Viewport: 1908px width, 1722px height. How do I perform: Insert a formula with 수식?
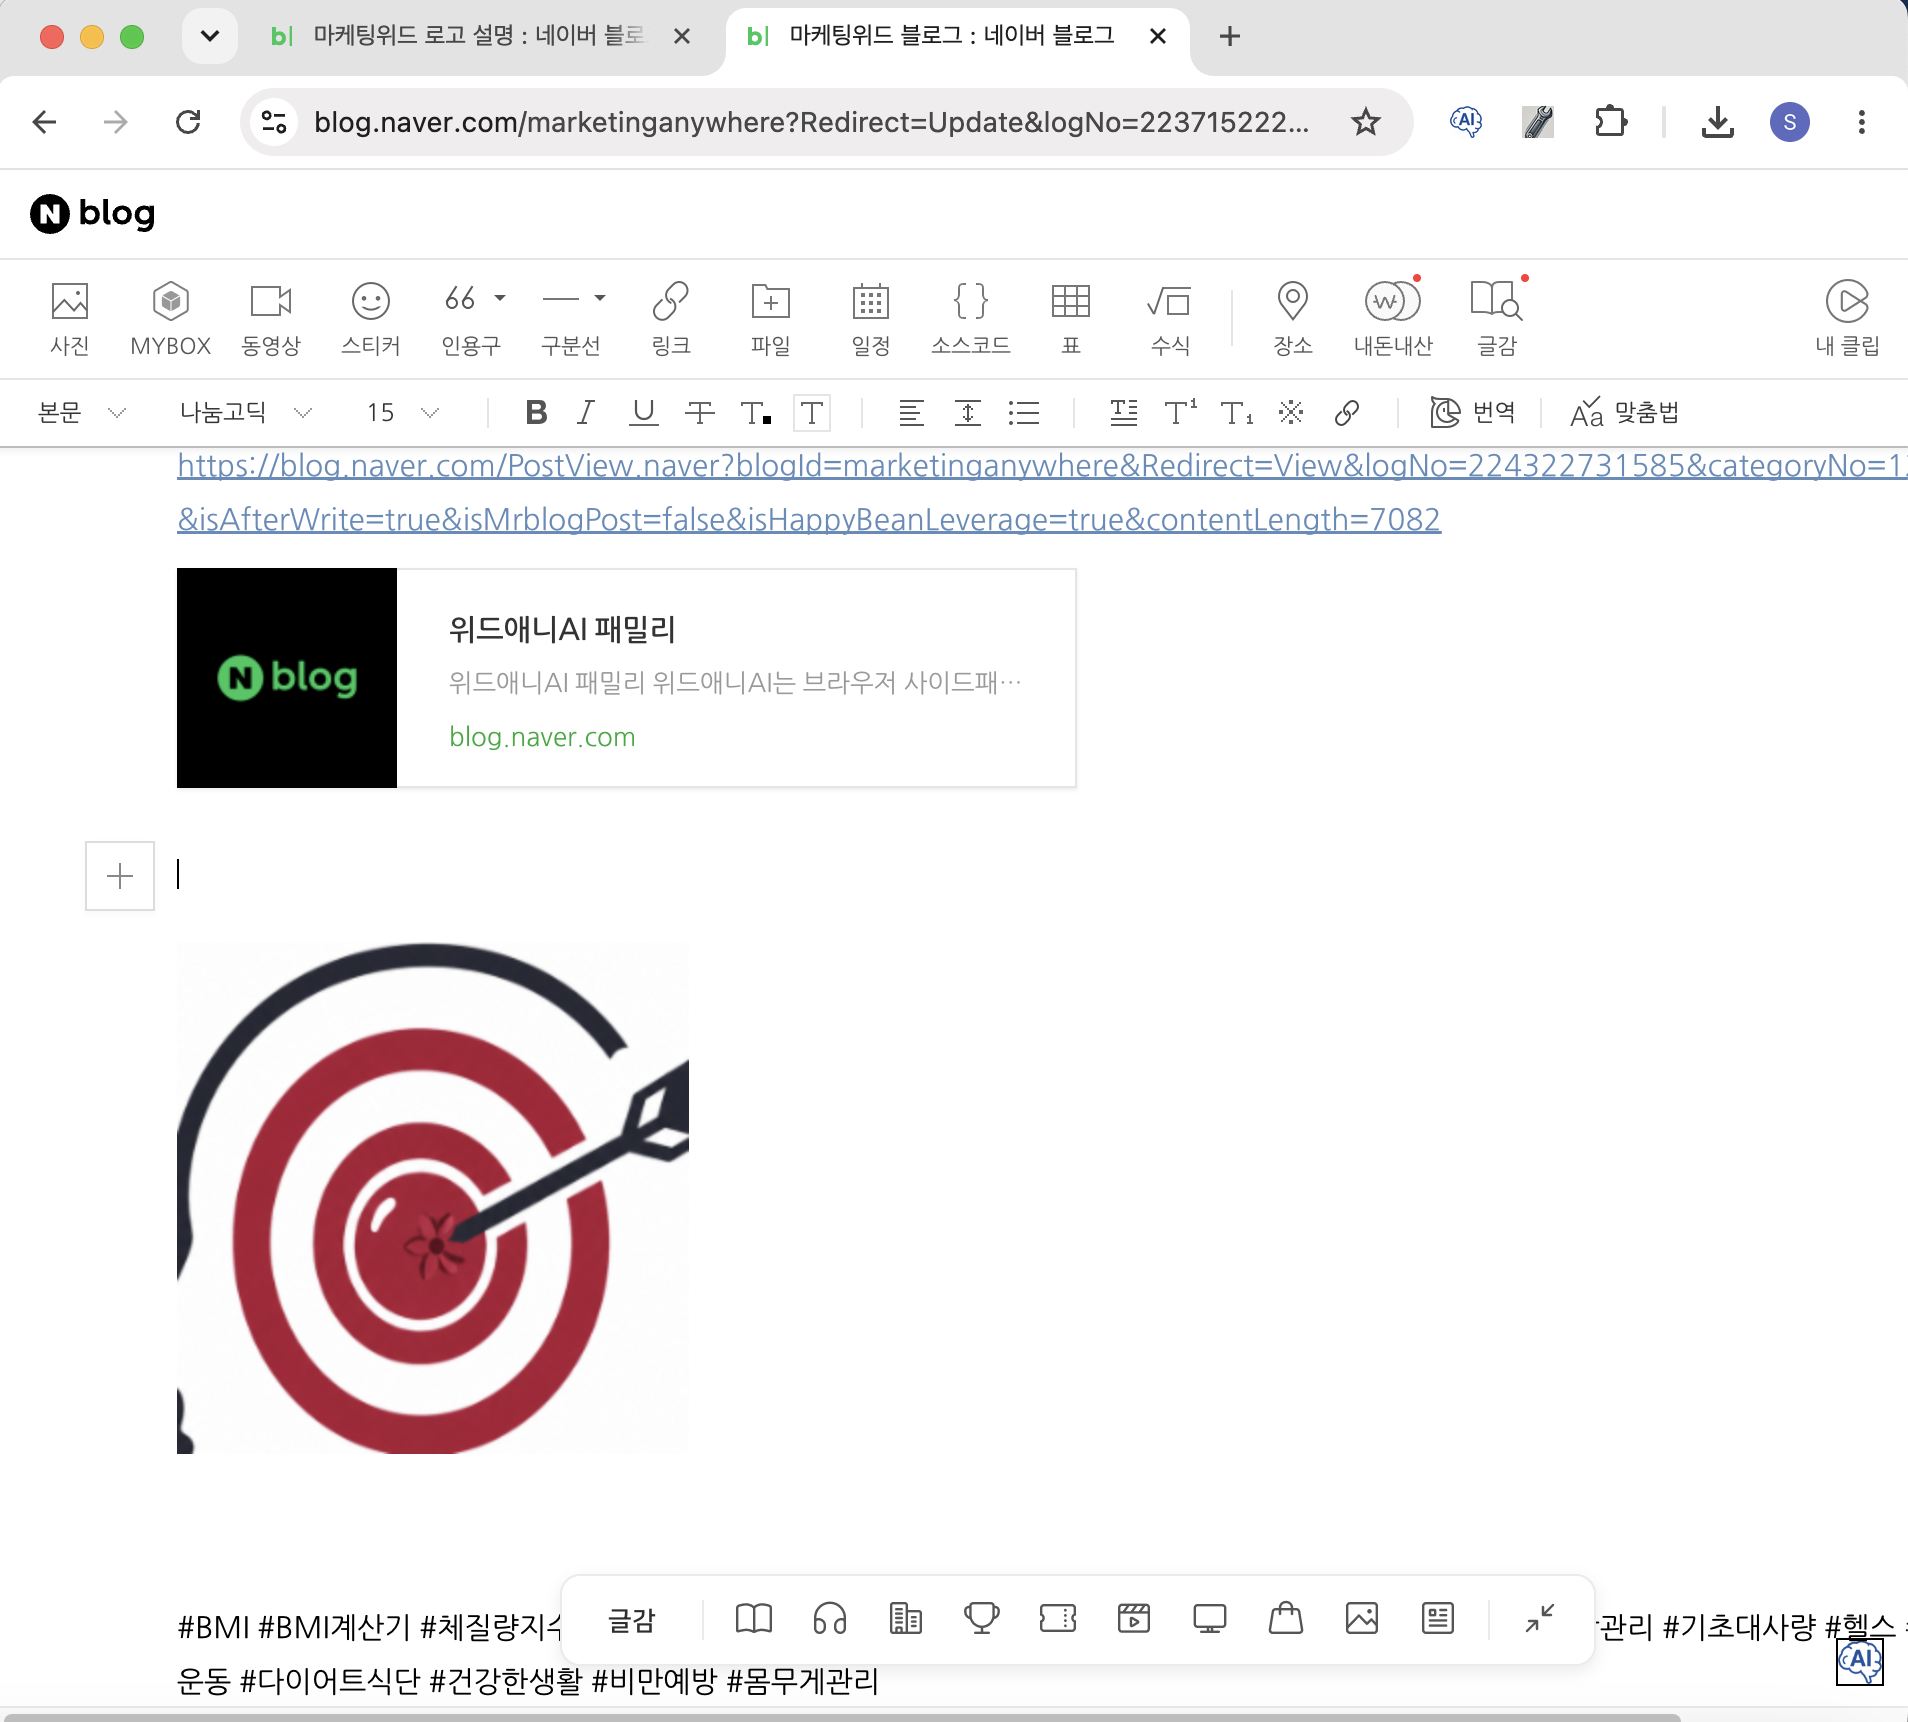[x=1171, y=318]
